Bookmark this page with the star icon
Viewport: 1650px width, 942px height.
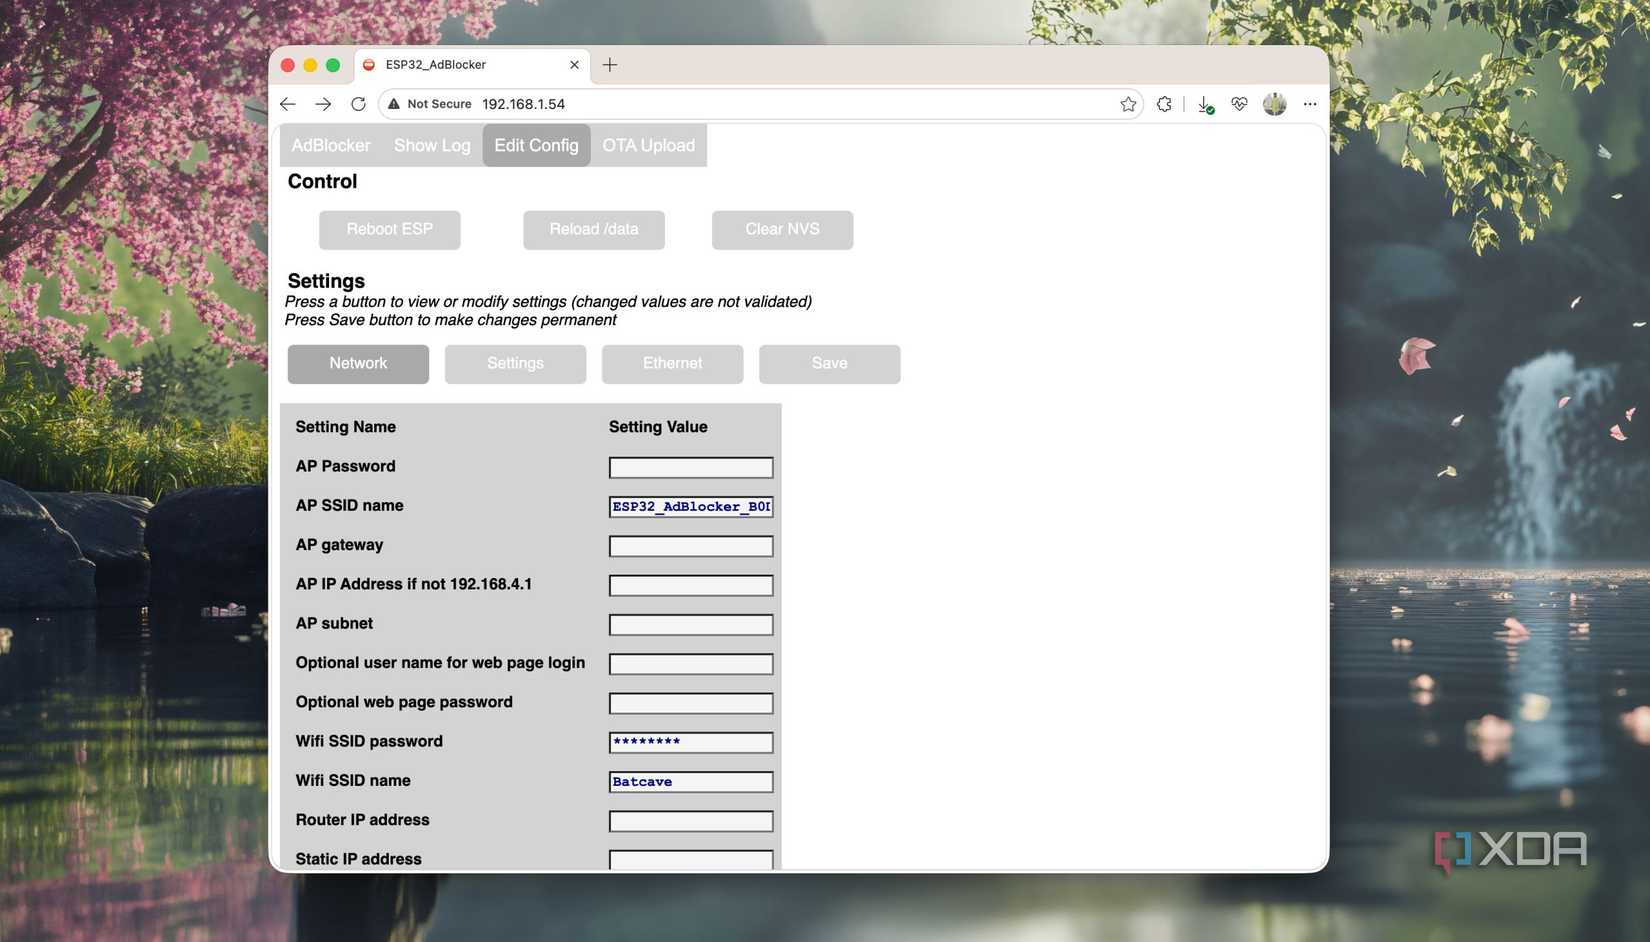coord(1128,104)
